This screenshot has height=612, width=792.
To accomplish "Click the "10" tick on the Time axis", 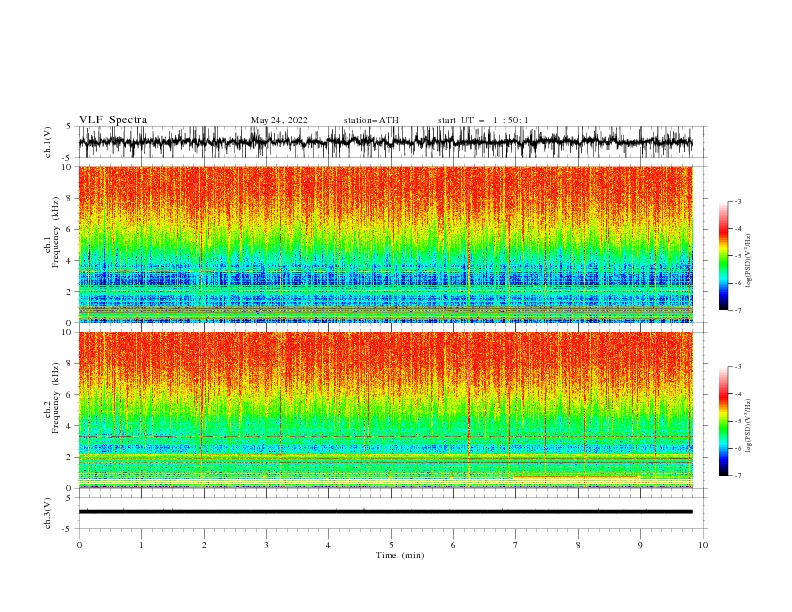I will tap(703, 545).
